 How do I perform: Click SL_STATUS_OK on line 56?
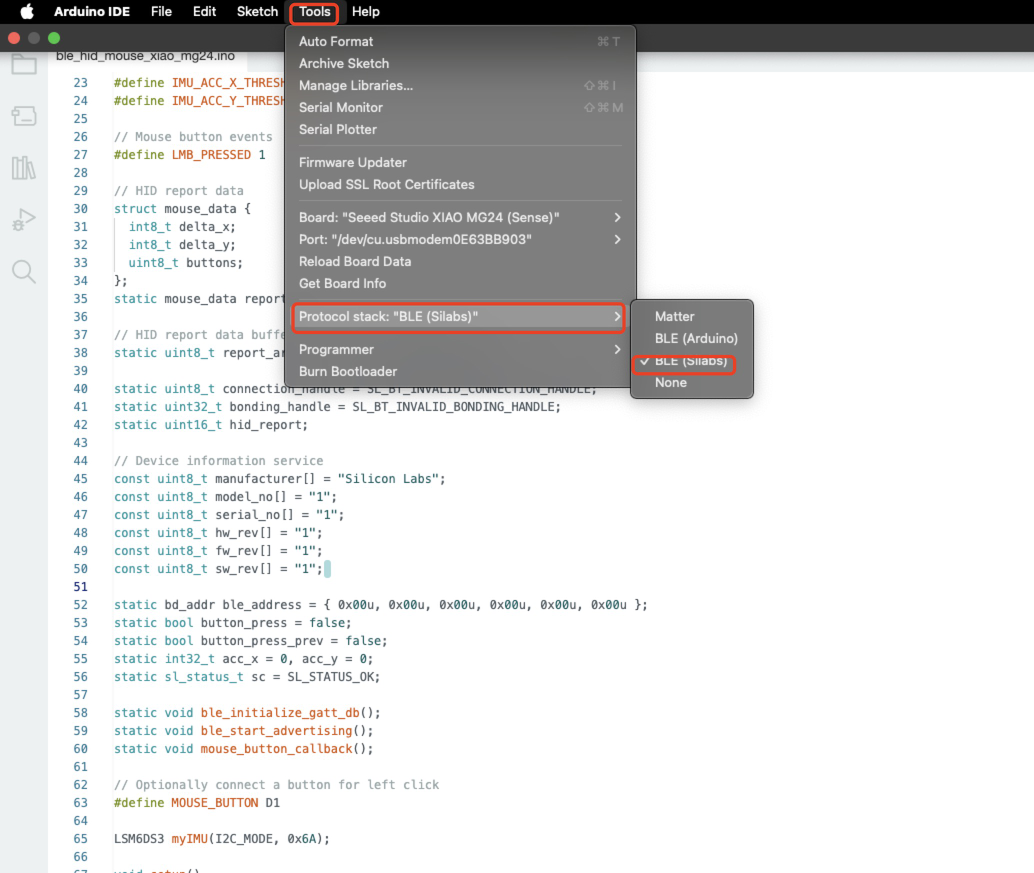(330, 677)
